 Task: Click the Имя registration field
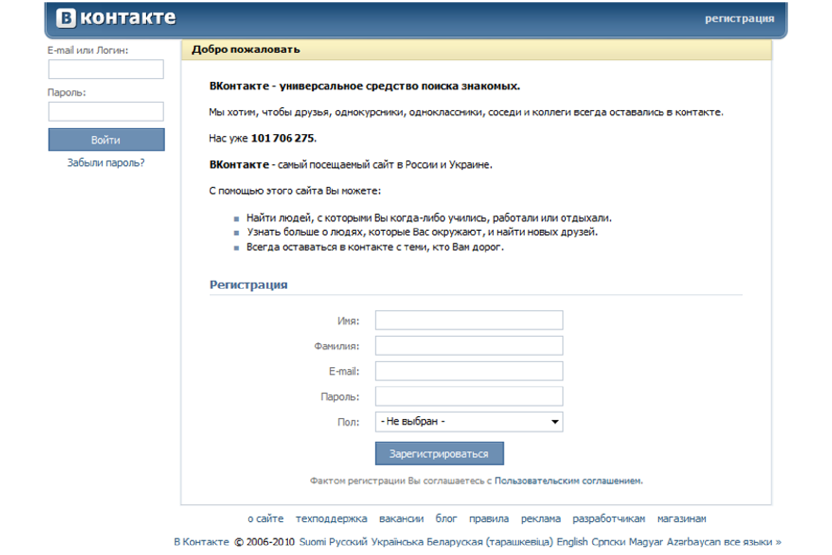click(x=469, y=320)
